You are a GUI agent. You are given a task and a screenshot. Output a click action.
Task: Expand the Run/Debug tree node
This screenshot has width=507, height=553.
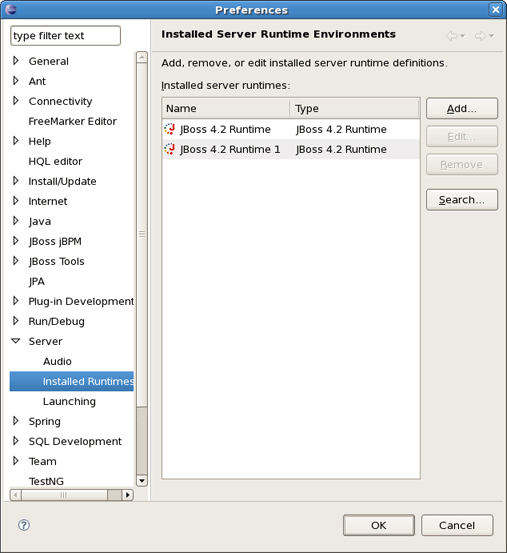(16, 321)
